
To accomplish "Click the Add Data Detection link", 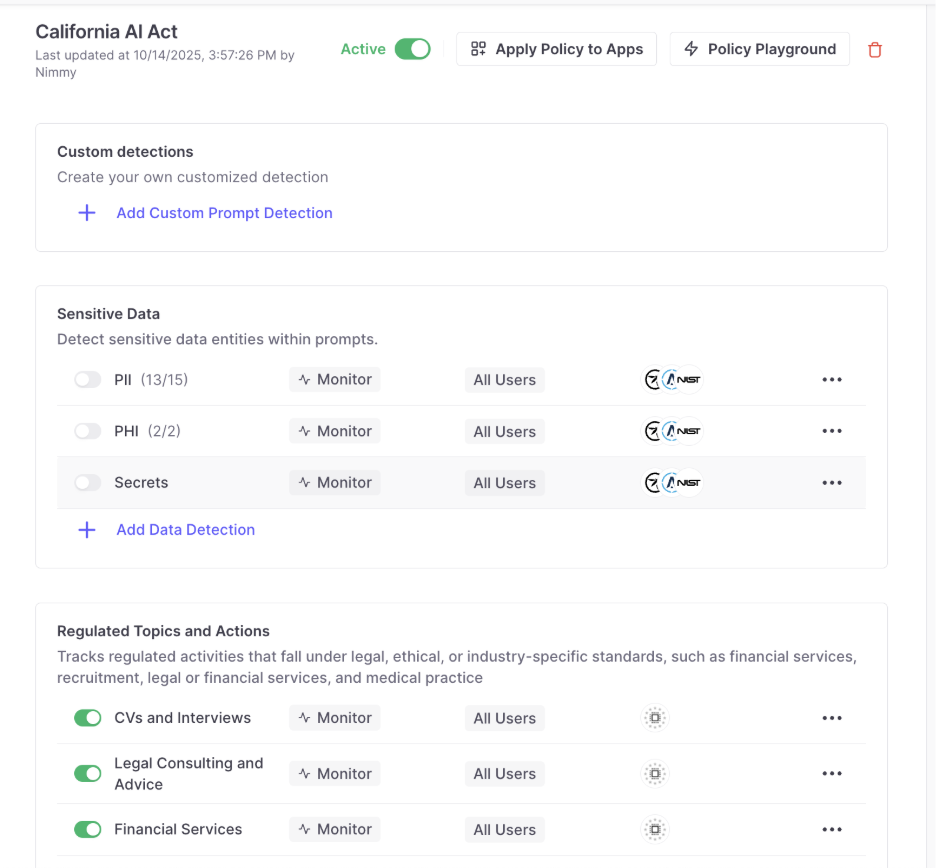I will [x=185, y=530].
